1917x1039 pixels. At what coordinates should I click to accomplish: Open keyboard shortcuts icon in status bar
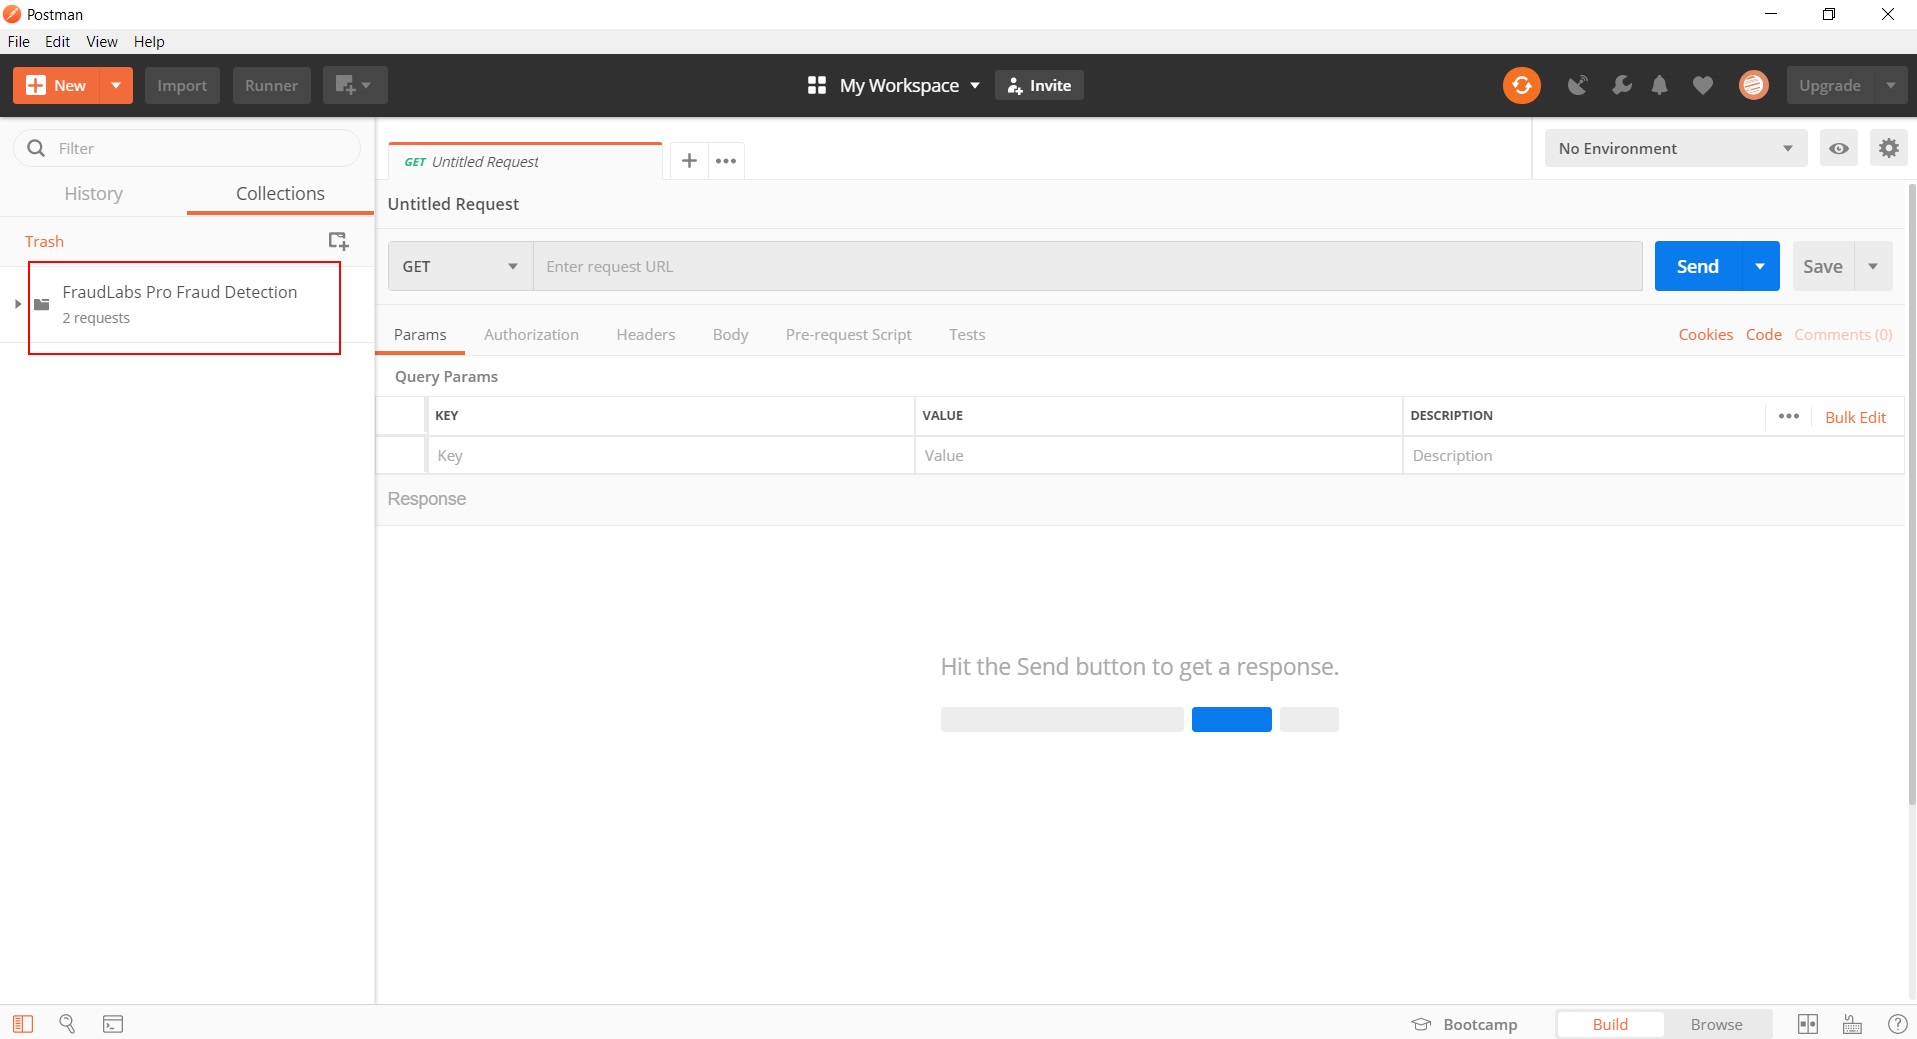pos(1852,1024)
